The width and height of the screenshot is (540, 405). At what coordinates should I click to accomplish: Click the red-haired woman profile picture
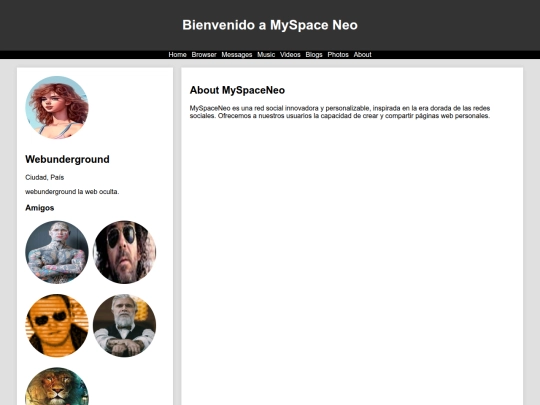(57, 107)
